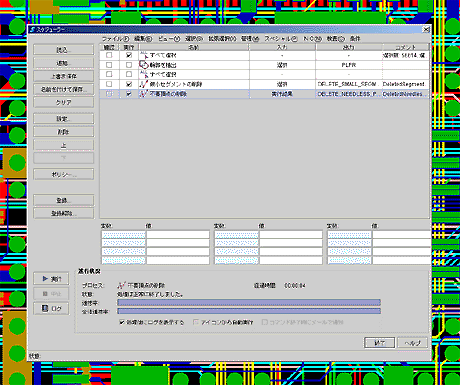Click the ポリシー... button

point(63,174)
